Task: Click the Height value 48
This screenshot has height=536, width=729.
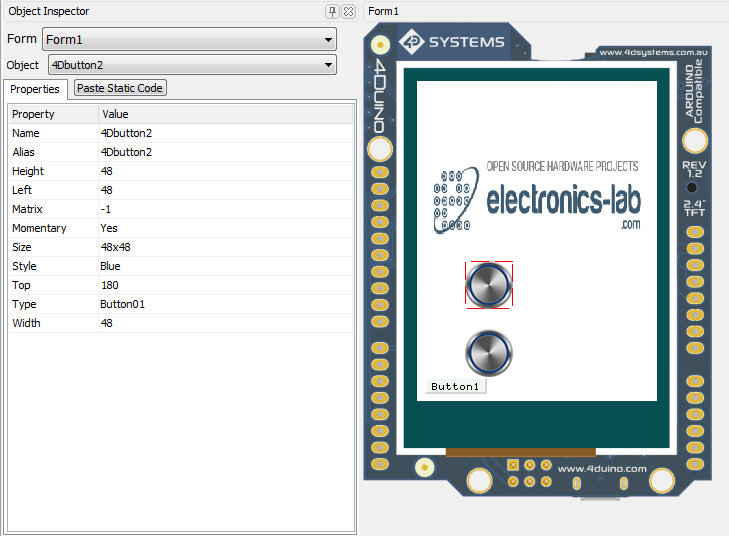Action: point(107,171)
